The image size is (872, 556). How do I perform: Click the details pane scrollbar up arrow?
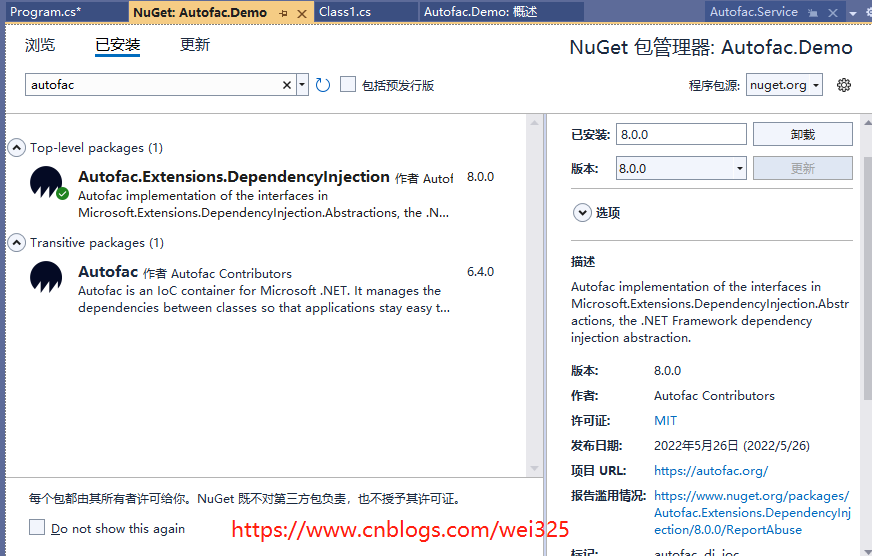[868, 121]
